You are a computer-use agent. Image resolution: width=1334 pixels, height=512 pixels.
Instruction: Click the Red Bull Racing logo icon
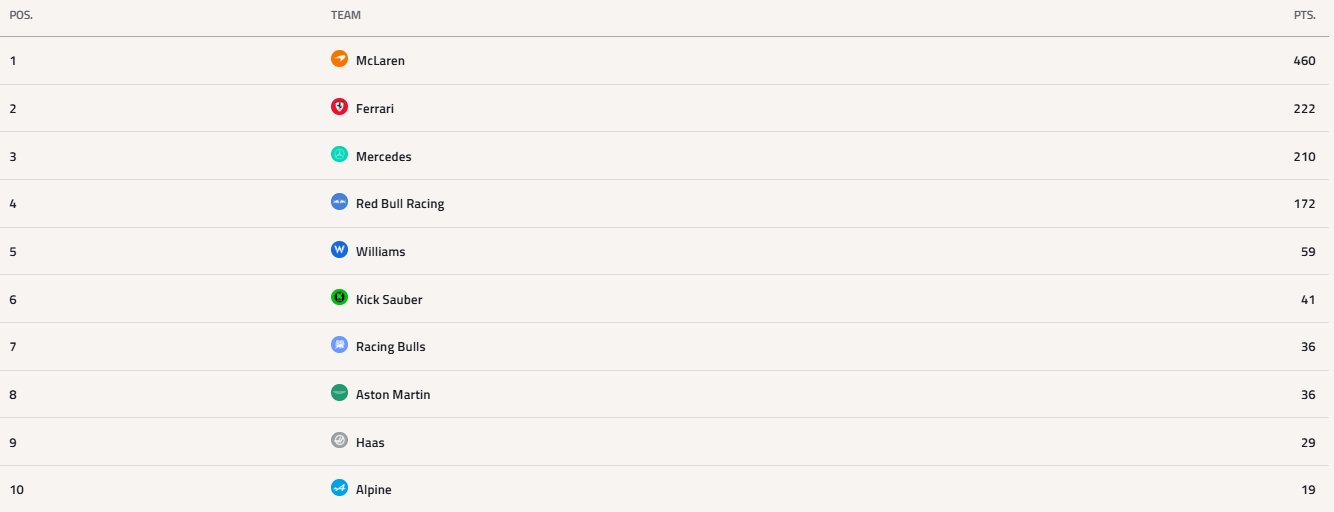point(339,202)
